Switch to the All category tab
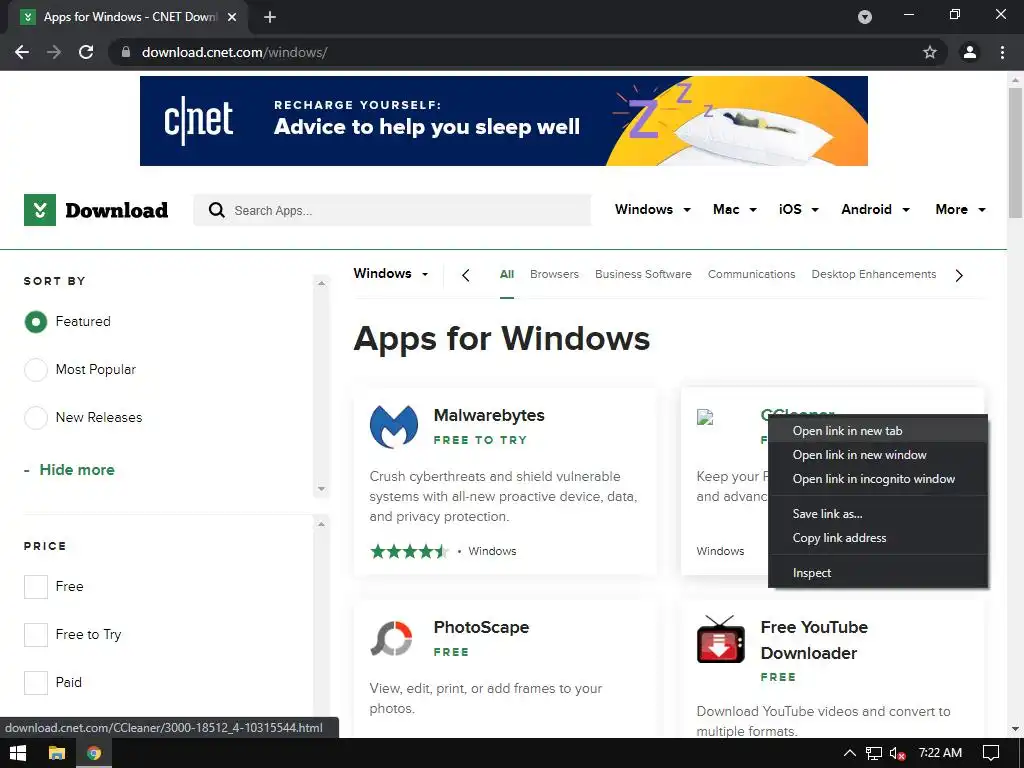 click(507, 274)
